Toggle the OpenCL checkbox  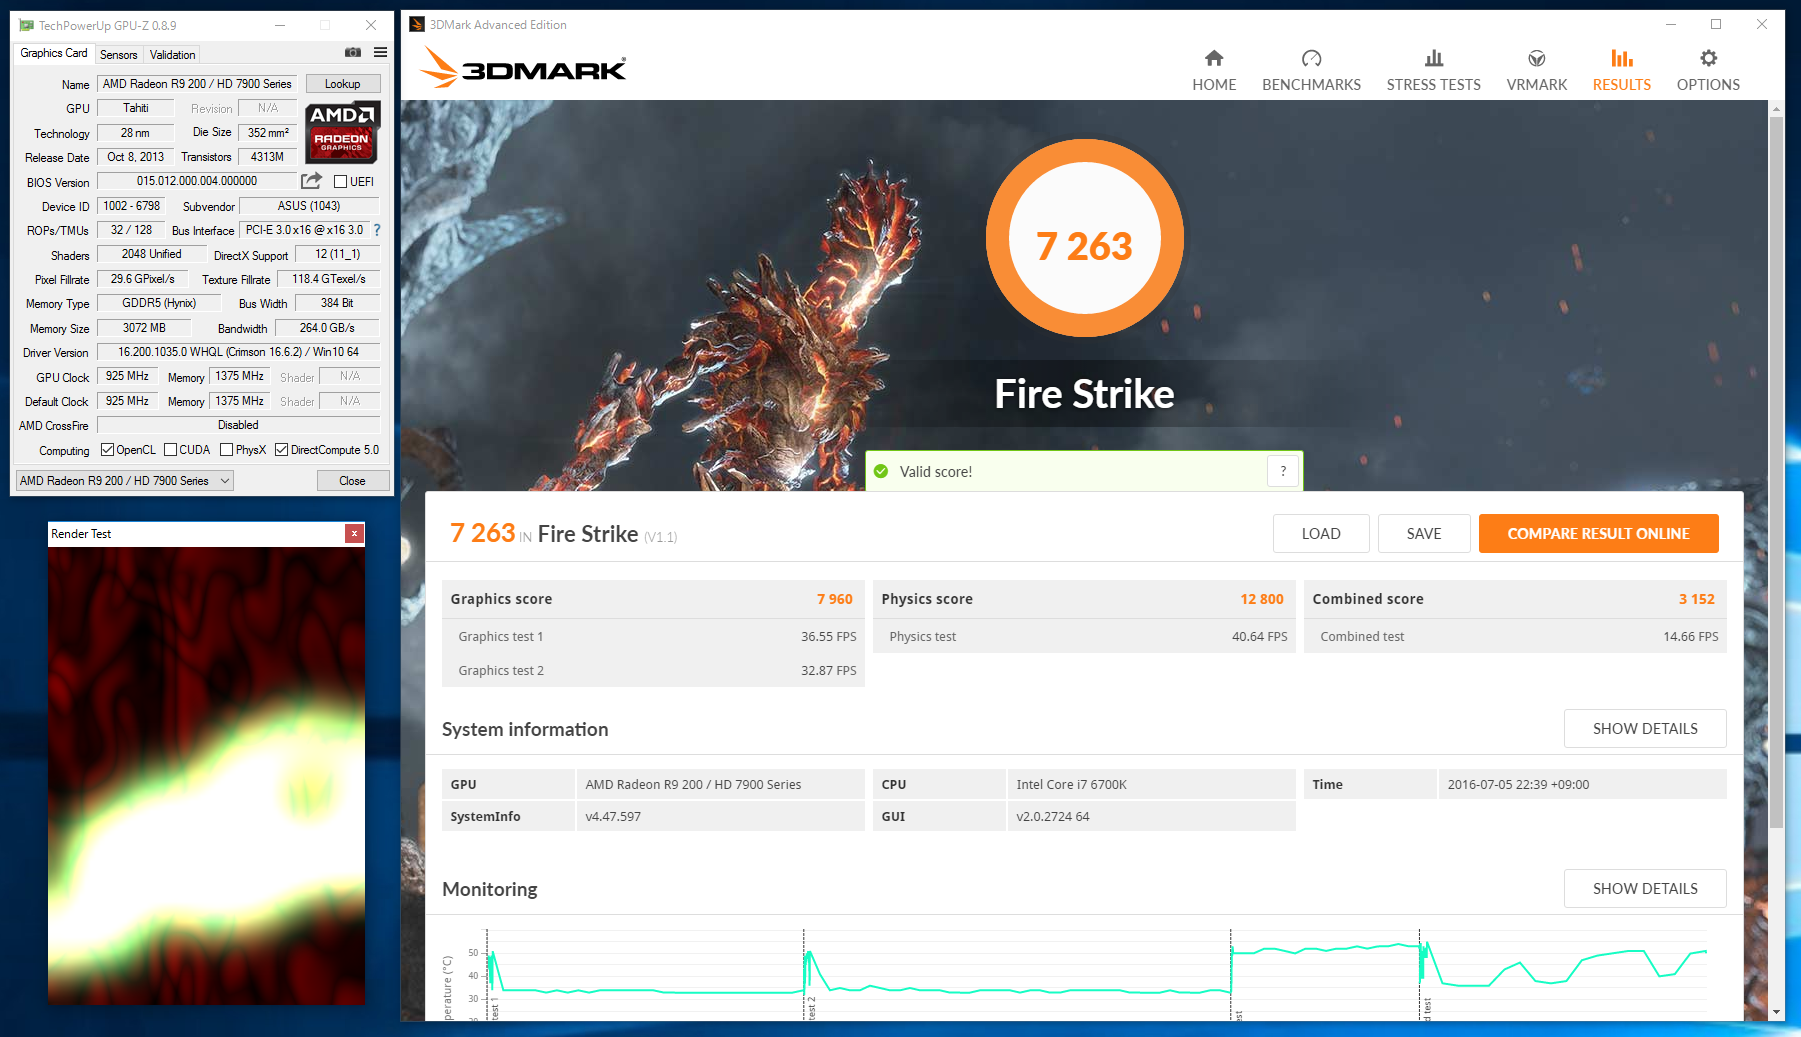point(107,450)
